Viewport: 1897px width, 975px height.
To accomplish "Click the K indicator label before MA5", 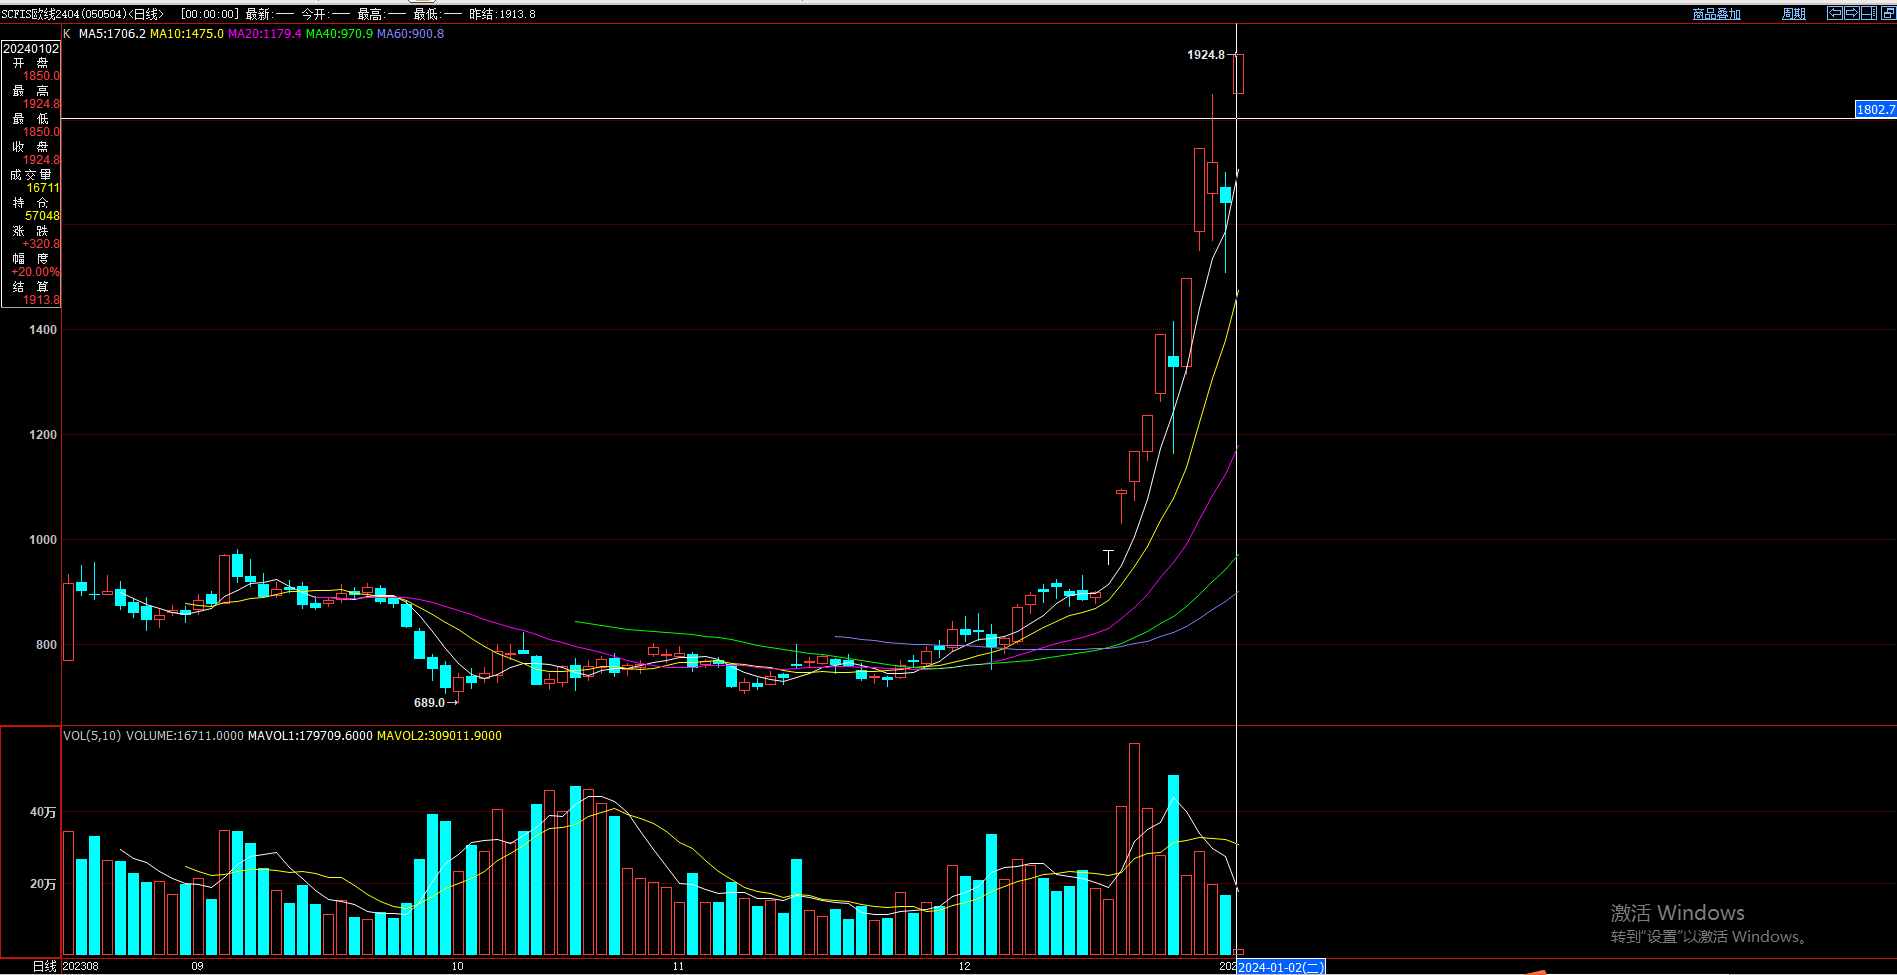I will pyautogui.click(x=67, y=34).
